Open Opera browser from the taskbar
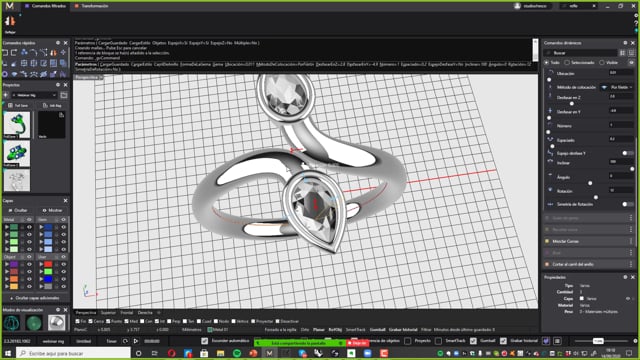 [171, 353]
